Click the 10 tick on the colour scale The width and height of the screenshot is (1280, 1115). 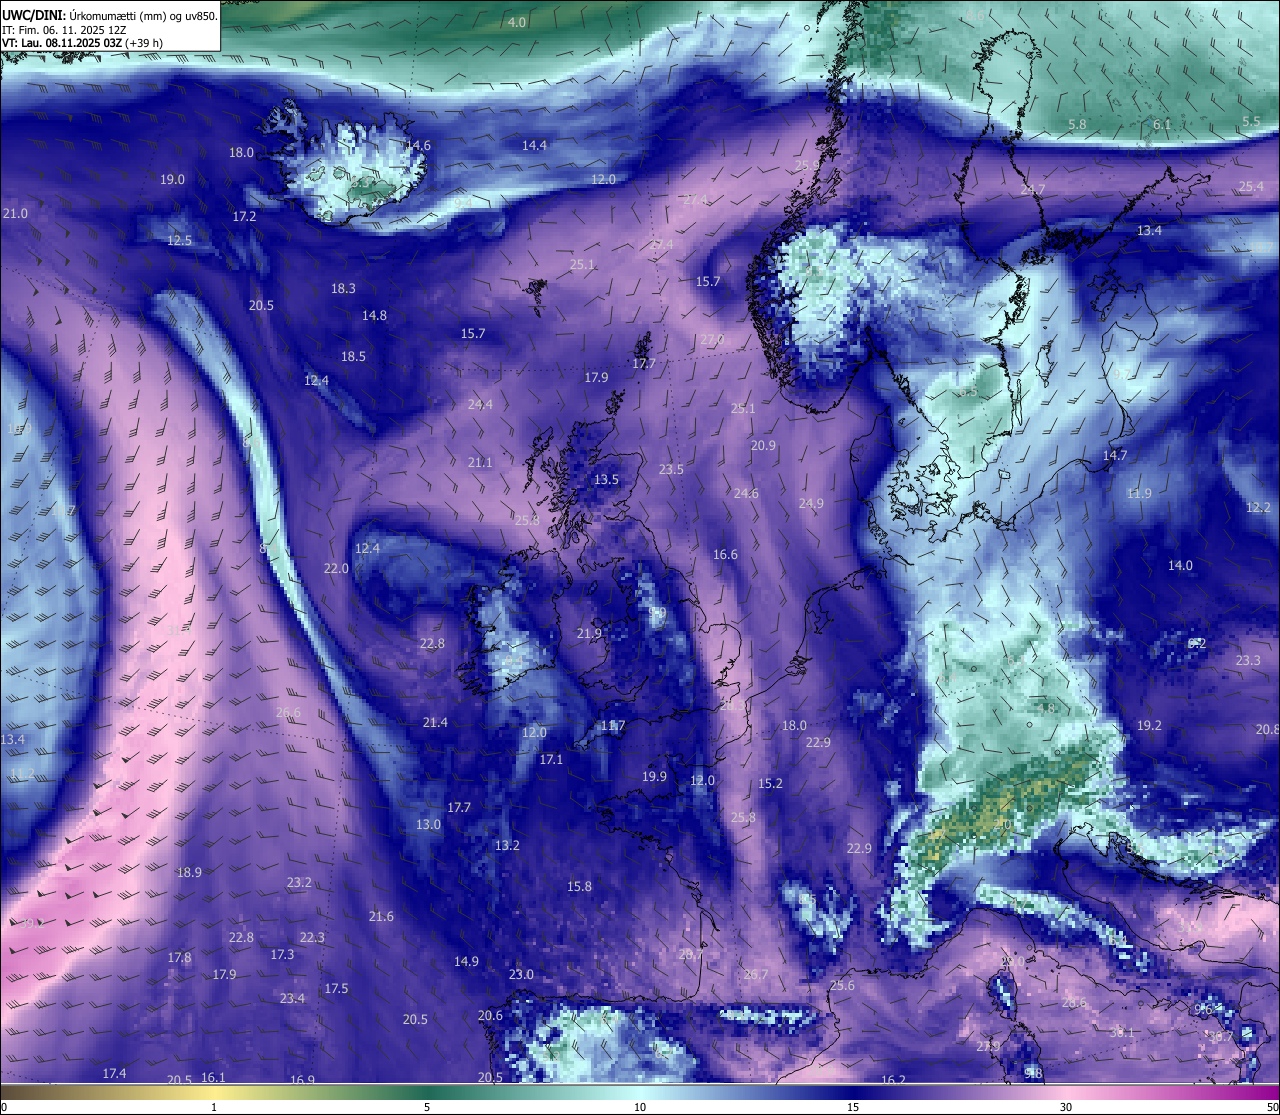coord(640,1107)
